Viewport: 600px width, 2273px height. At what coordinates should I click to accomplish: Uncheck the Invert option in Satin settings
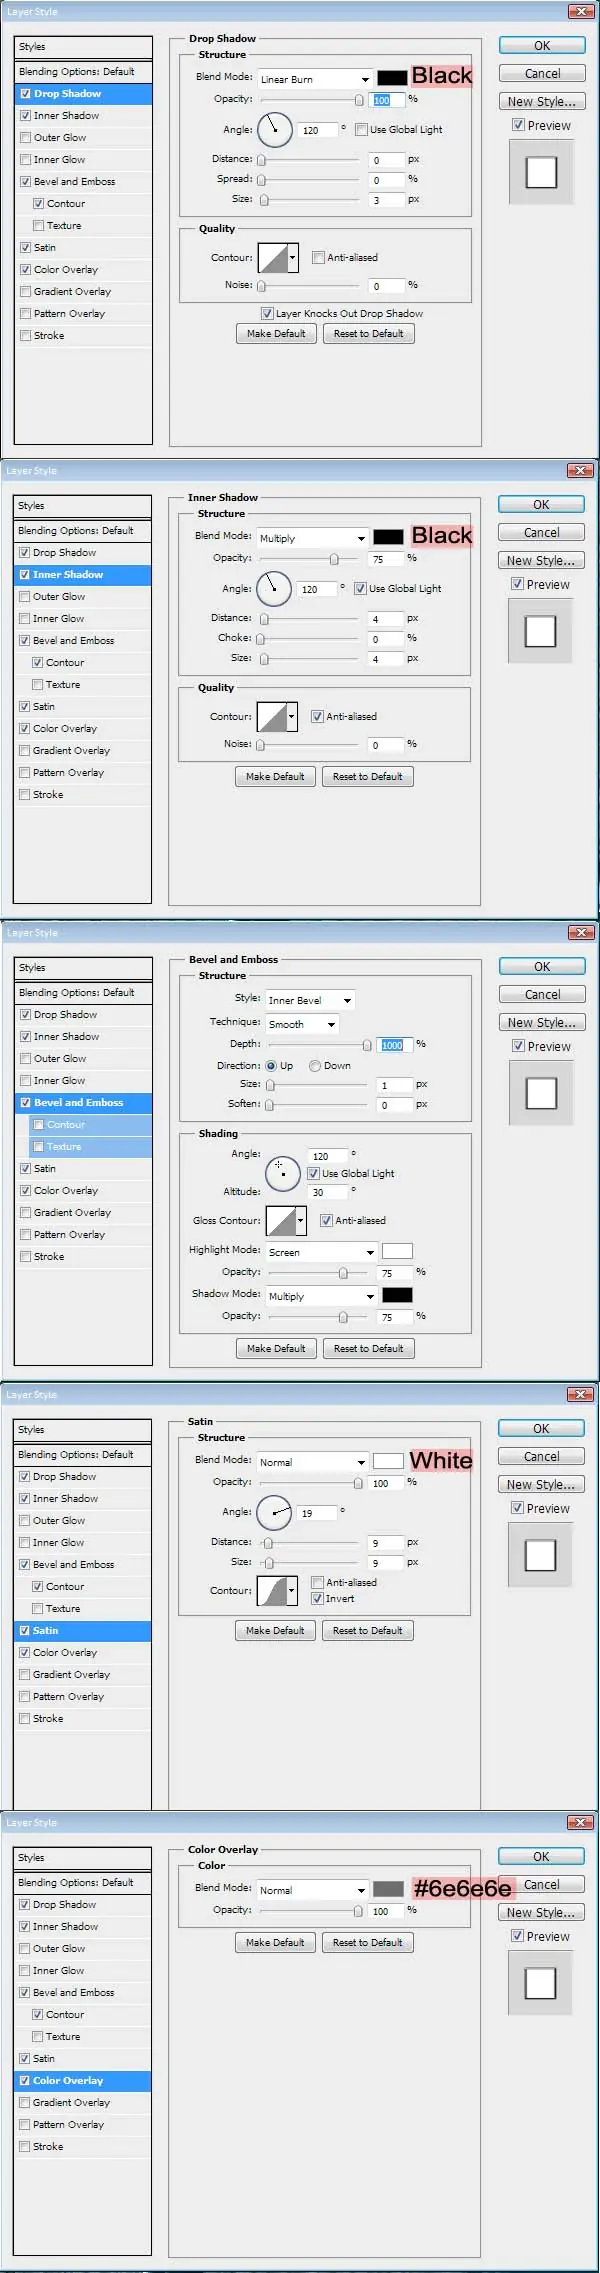[x=317, y=1598]
